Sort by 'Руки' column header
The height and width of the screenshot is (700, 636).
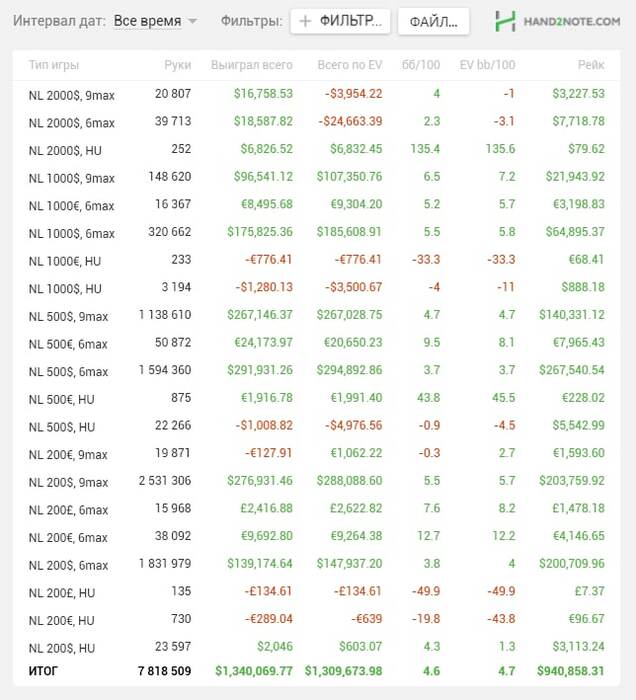[x=177, y=65]
